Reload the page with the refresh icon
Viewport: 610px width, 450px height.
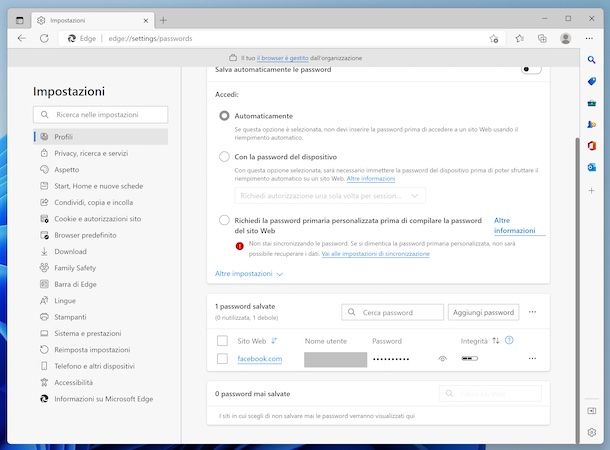[x=44, y=38]
